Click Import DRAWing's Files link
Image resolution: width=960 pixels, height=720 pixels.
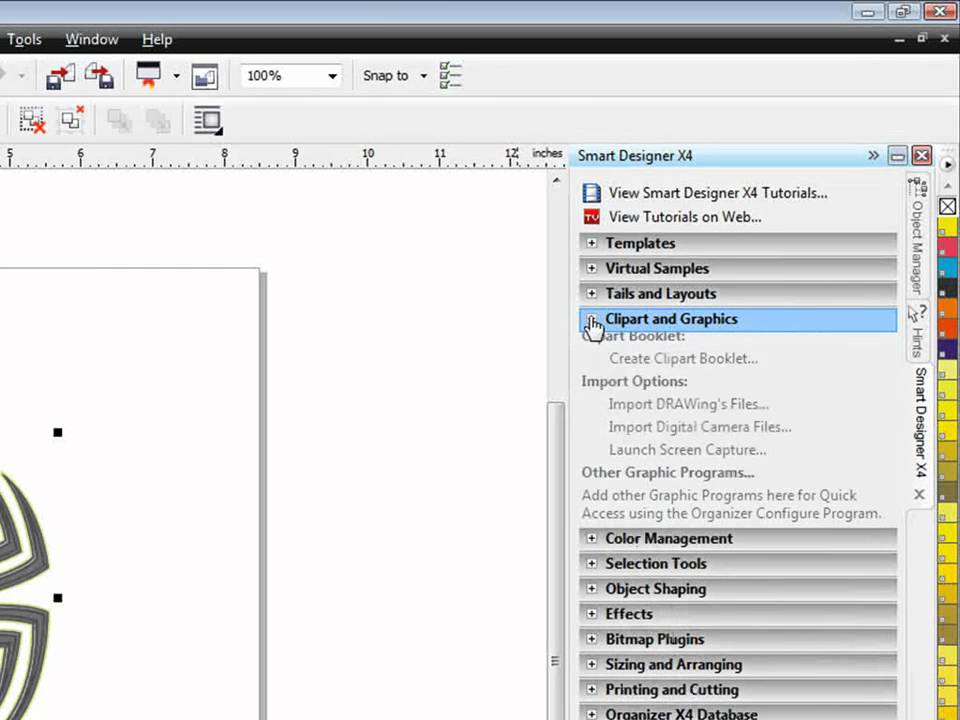(688, 404)
